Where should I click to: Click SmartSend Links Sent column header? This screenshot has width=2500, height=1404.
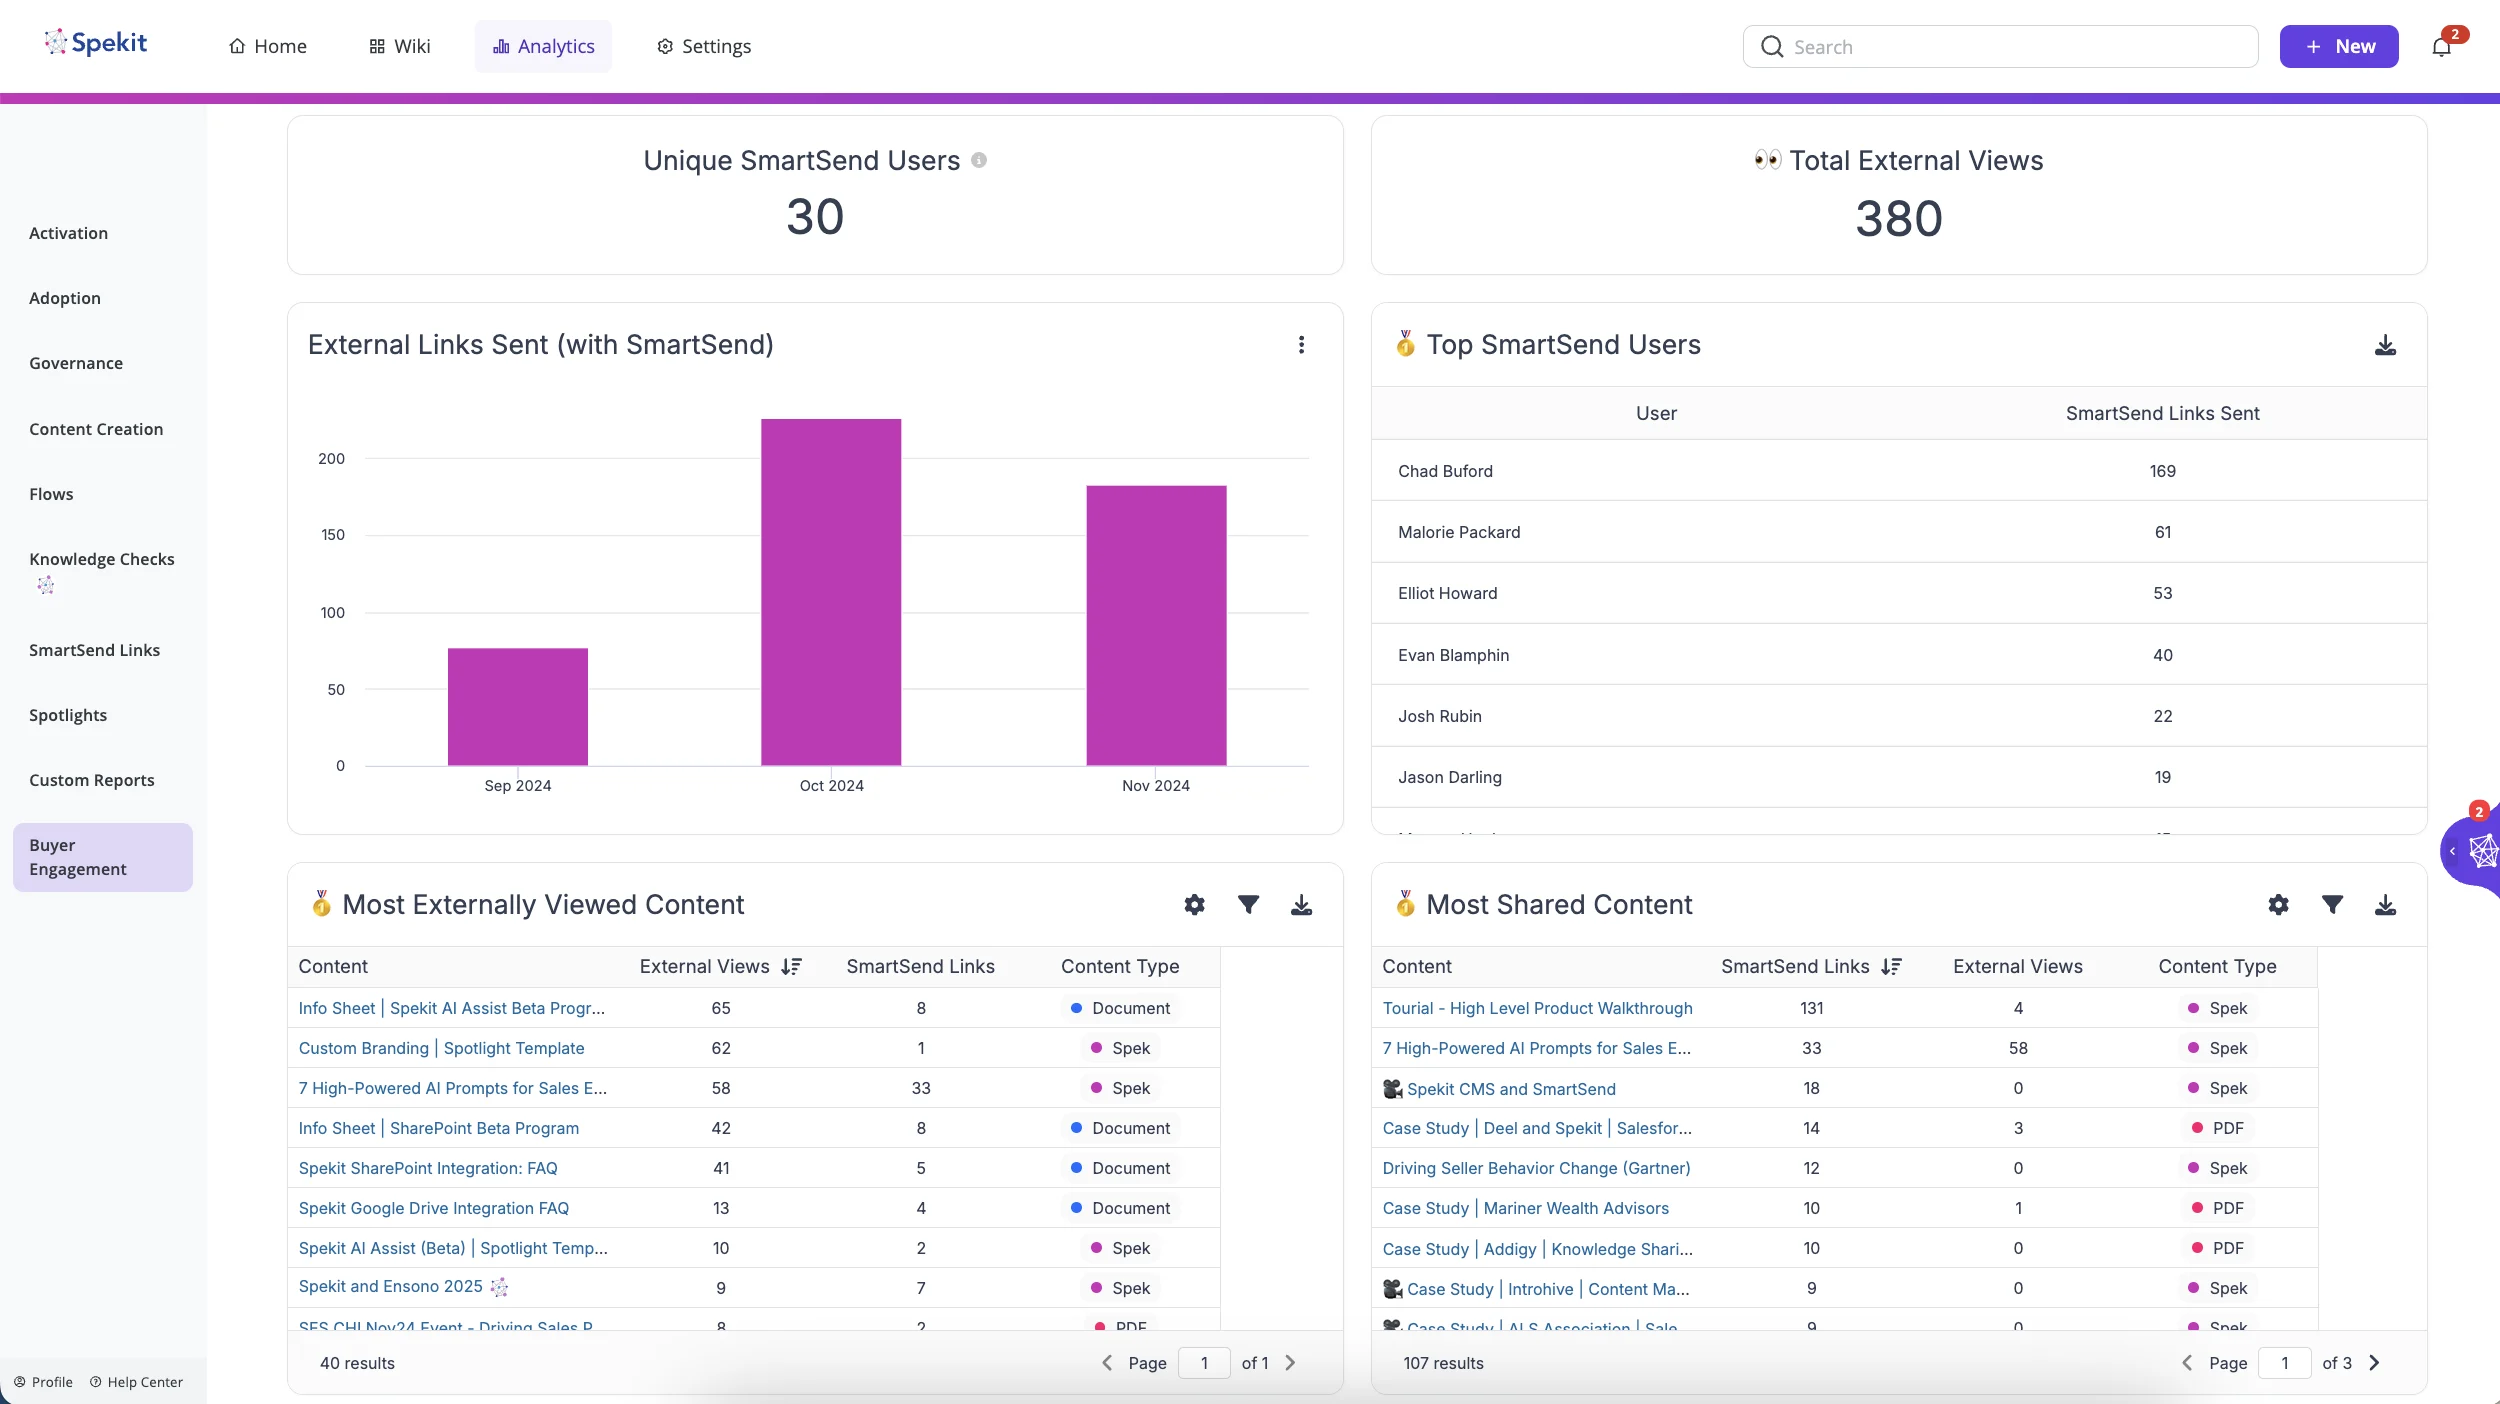2162,413
